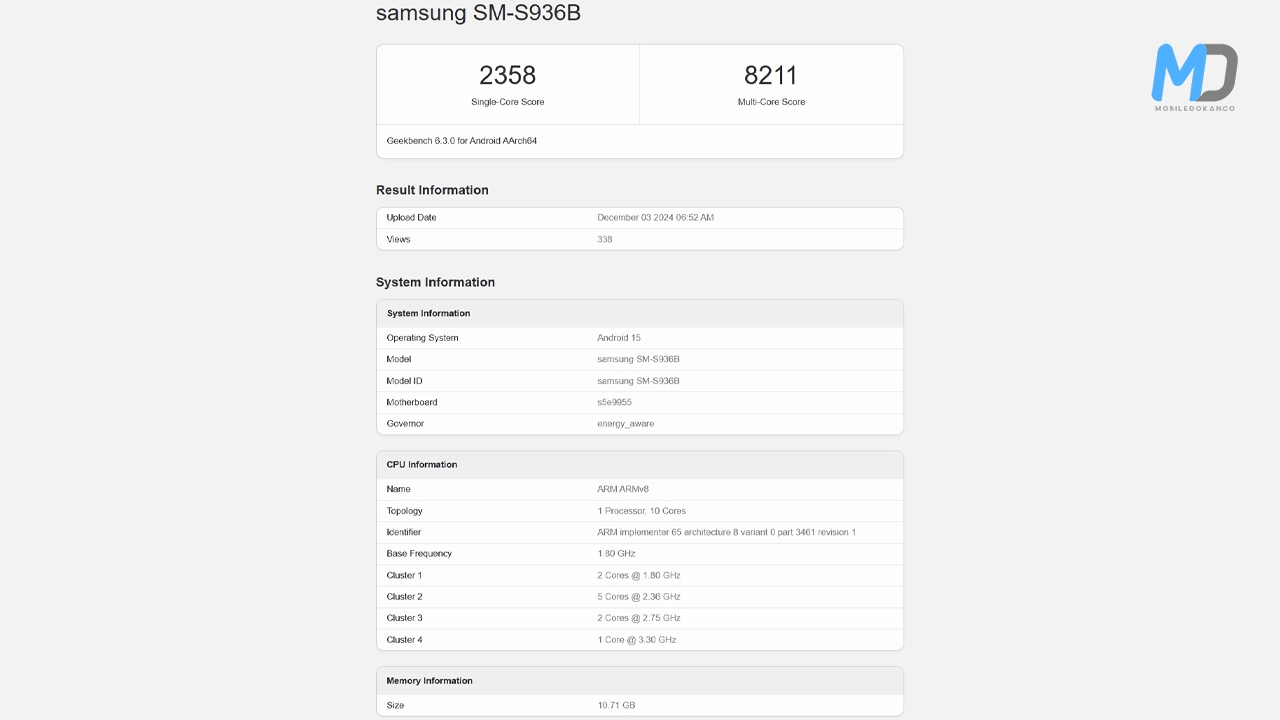Click the Memory Information table header
The image size is (1280, 720).
coord(430,681)
